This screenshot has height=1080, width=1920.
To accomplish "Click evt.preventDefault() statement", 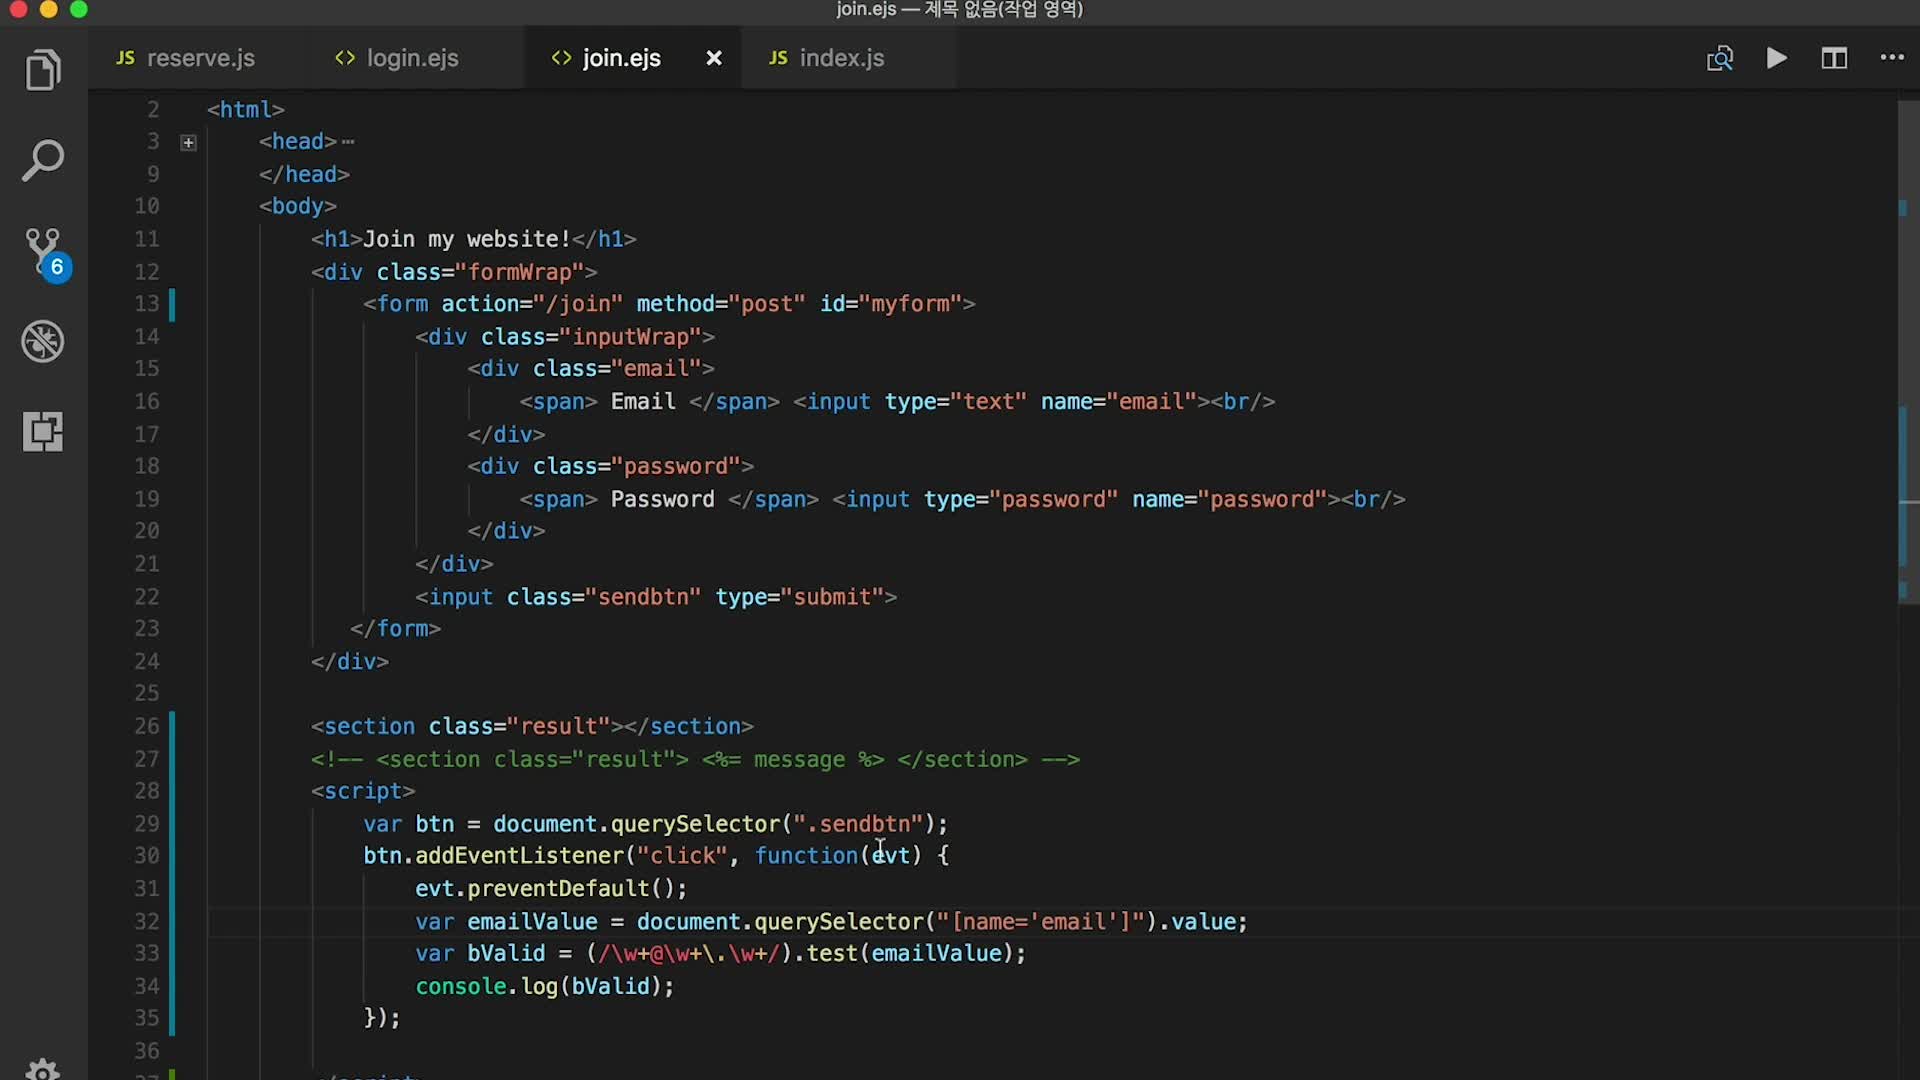I will pos(551,889).
